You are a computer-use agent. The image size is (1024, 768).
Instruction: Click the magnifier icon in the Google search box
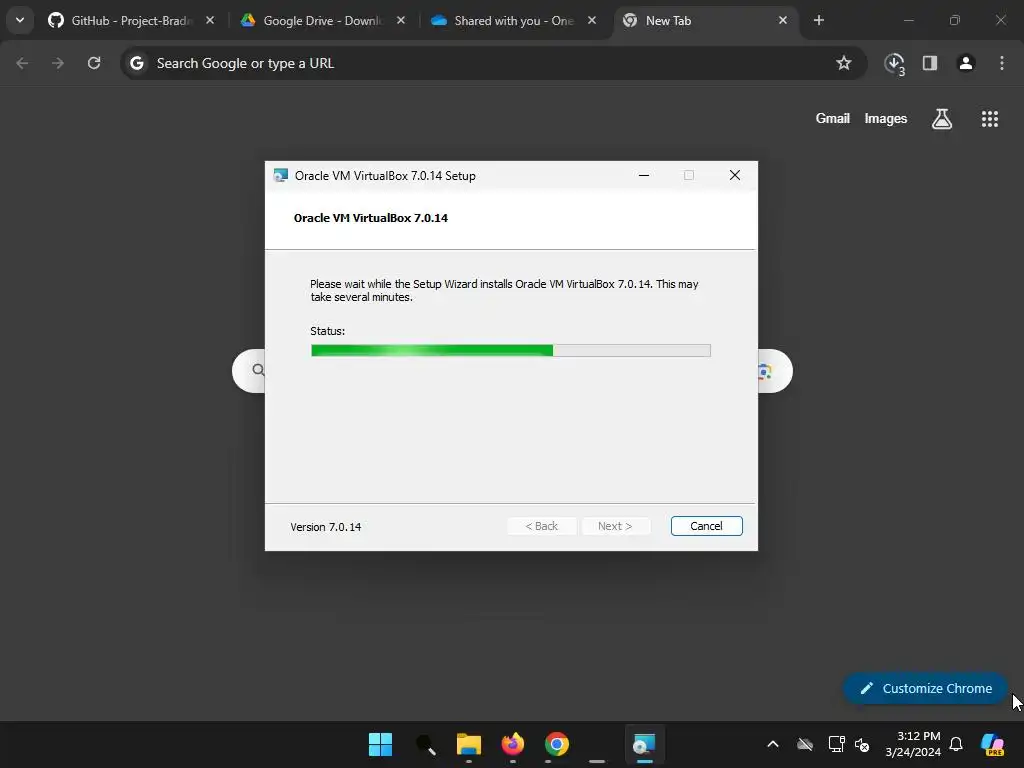[x=259, y=370]
